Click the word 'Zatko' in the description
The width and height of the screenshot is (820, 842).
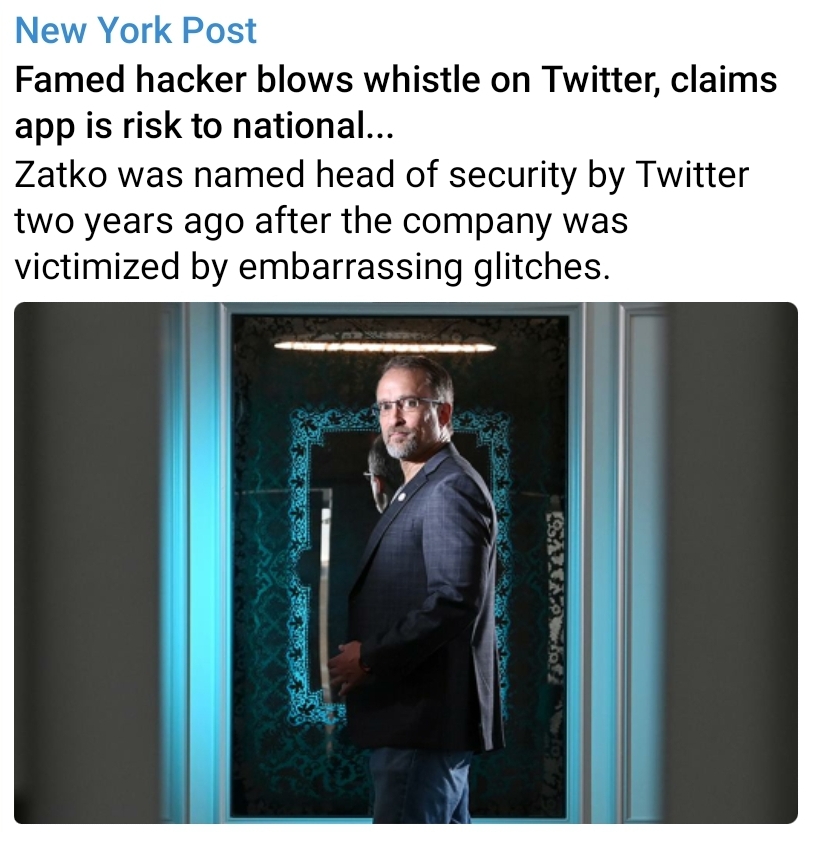61,175
